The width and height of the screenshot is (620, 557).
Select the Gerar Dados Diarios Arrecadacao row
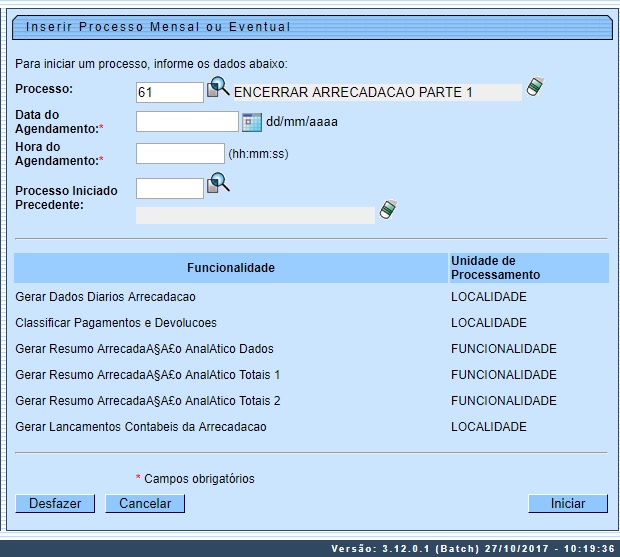point(106,297)
